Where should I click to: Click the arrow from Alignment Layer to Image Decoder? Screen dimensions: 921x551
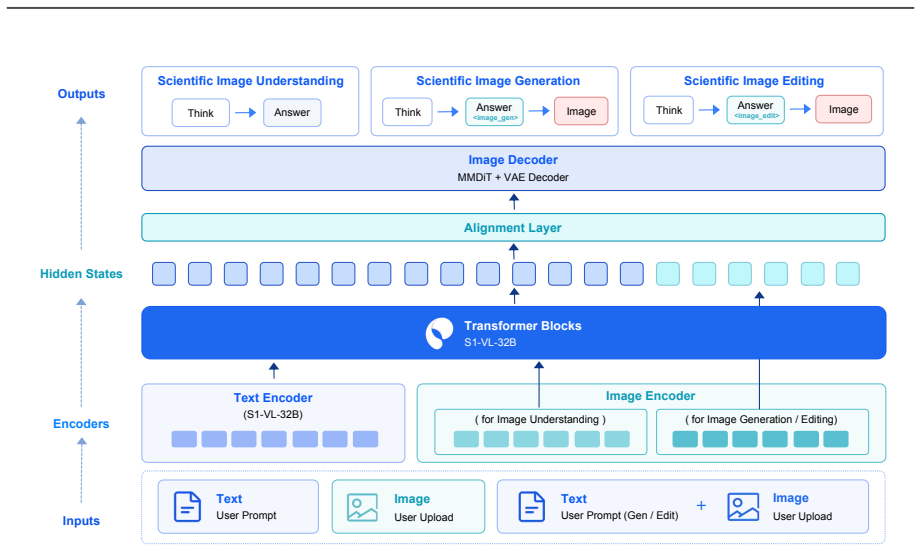[x=514, y=201]
